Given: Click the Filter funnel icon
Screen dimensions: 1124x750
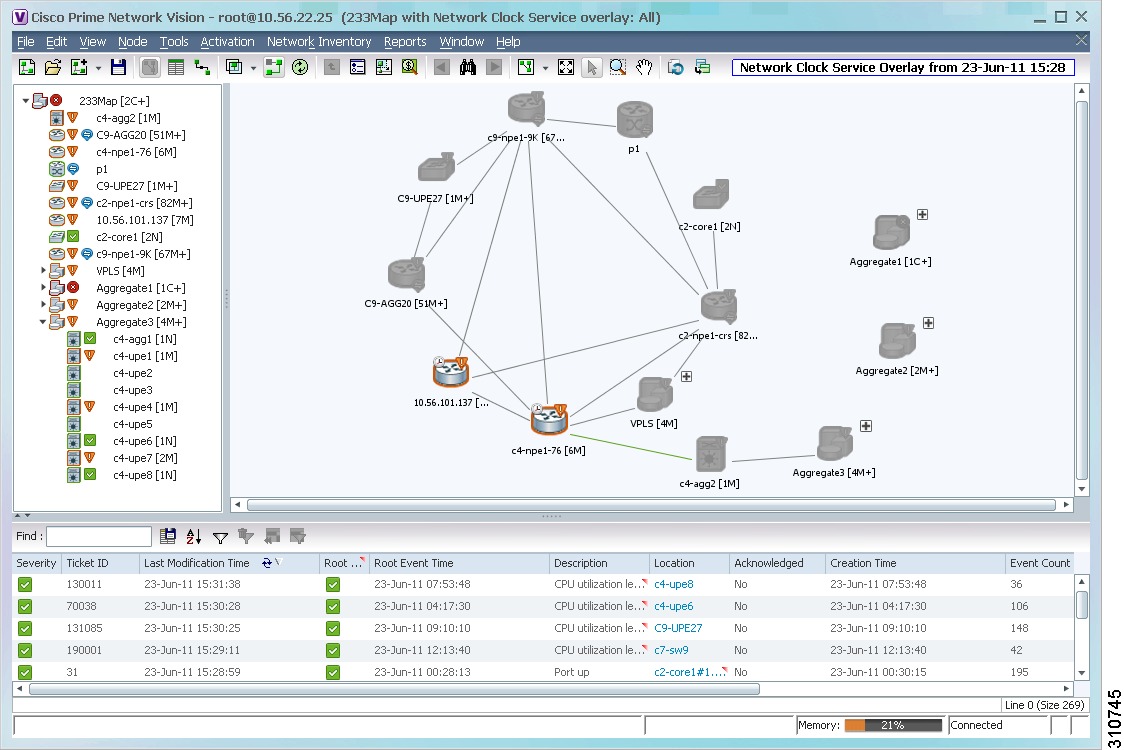Looking at the screenshot, I should click(220, 536).
